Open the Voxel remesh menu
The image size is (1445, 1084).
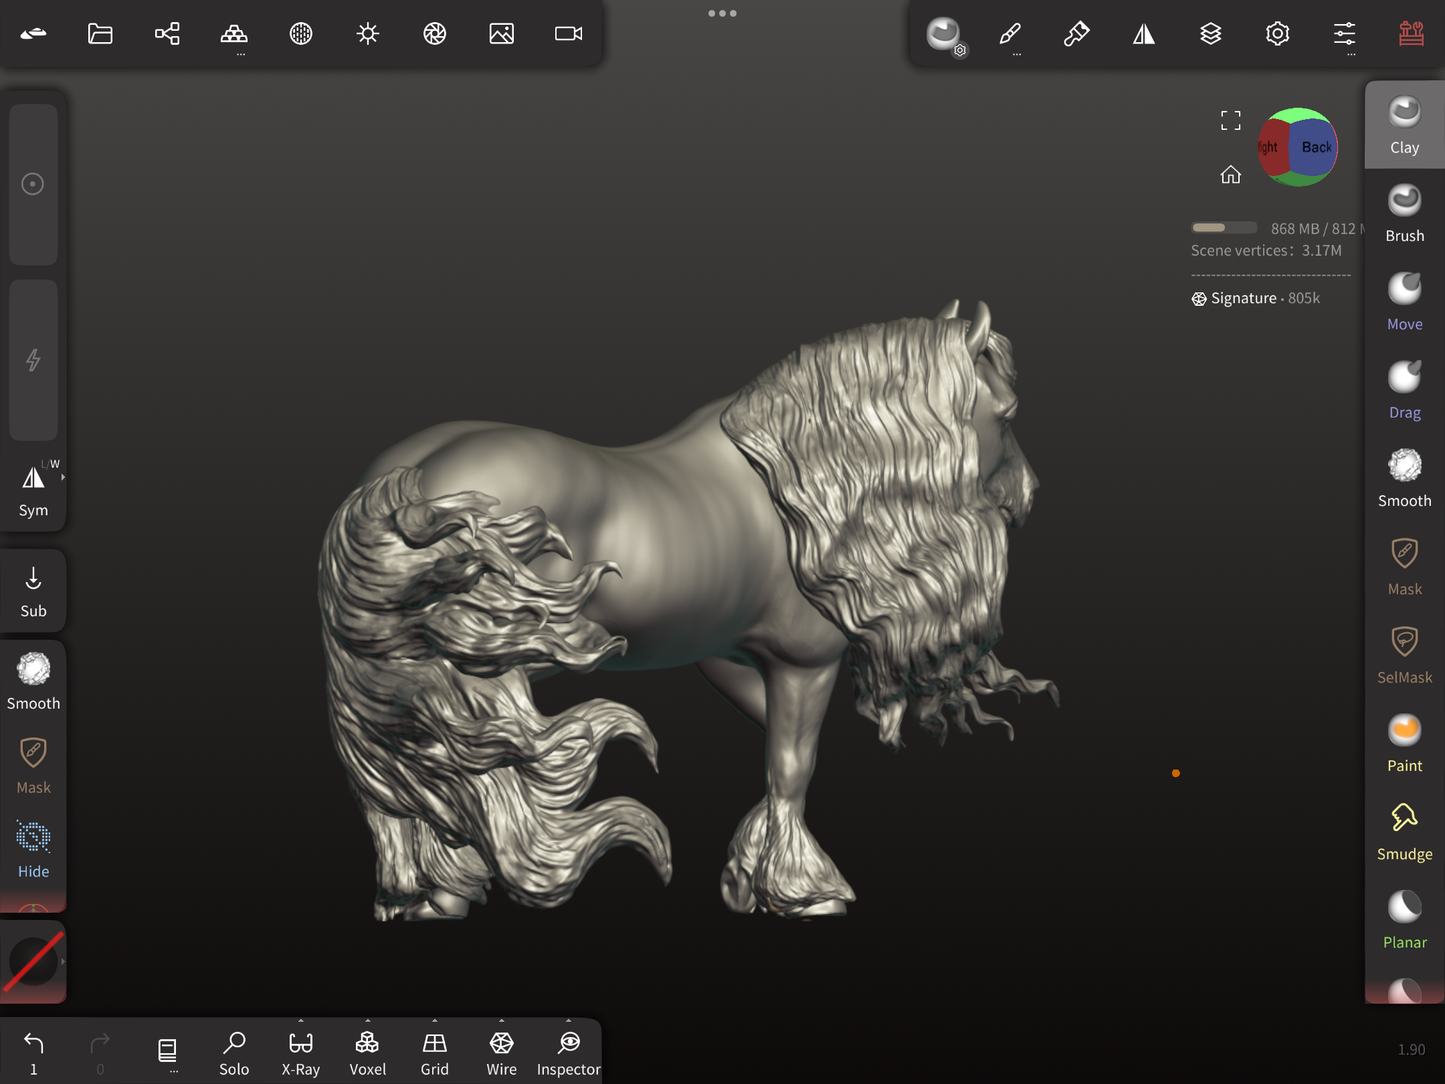coord(367,1053)
